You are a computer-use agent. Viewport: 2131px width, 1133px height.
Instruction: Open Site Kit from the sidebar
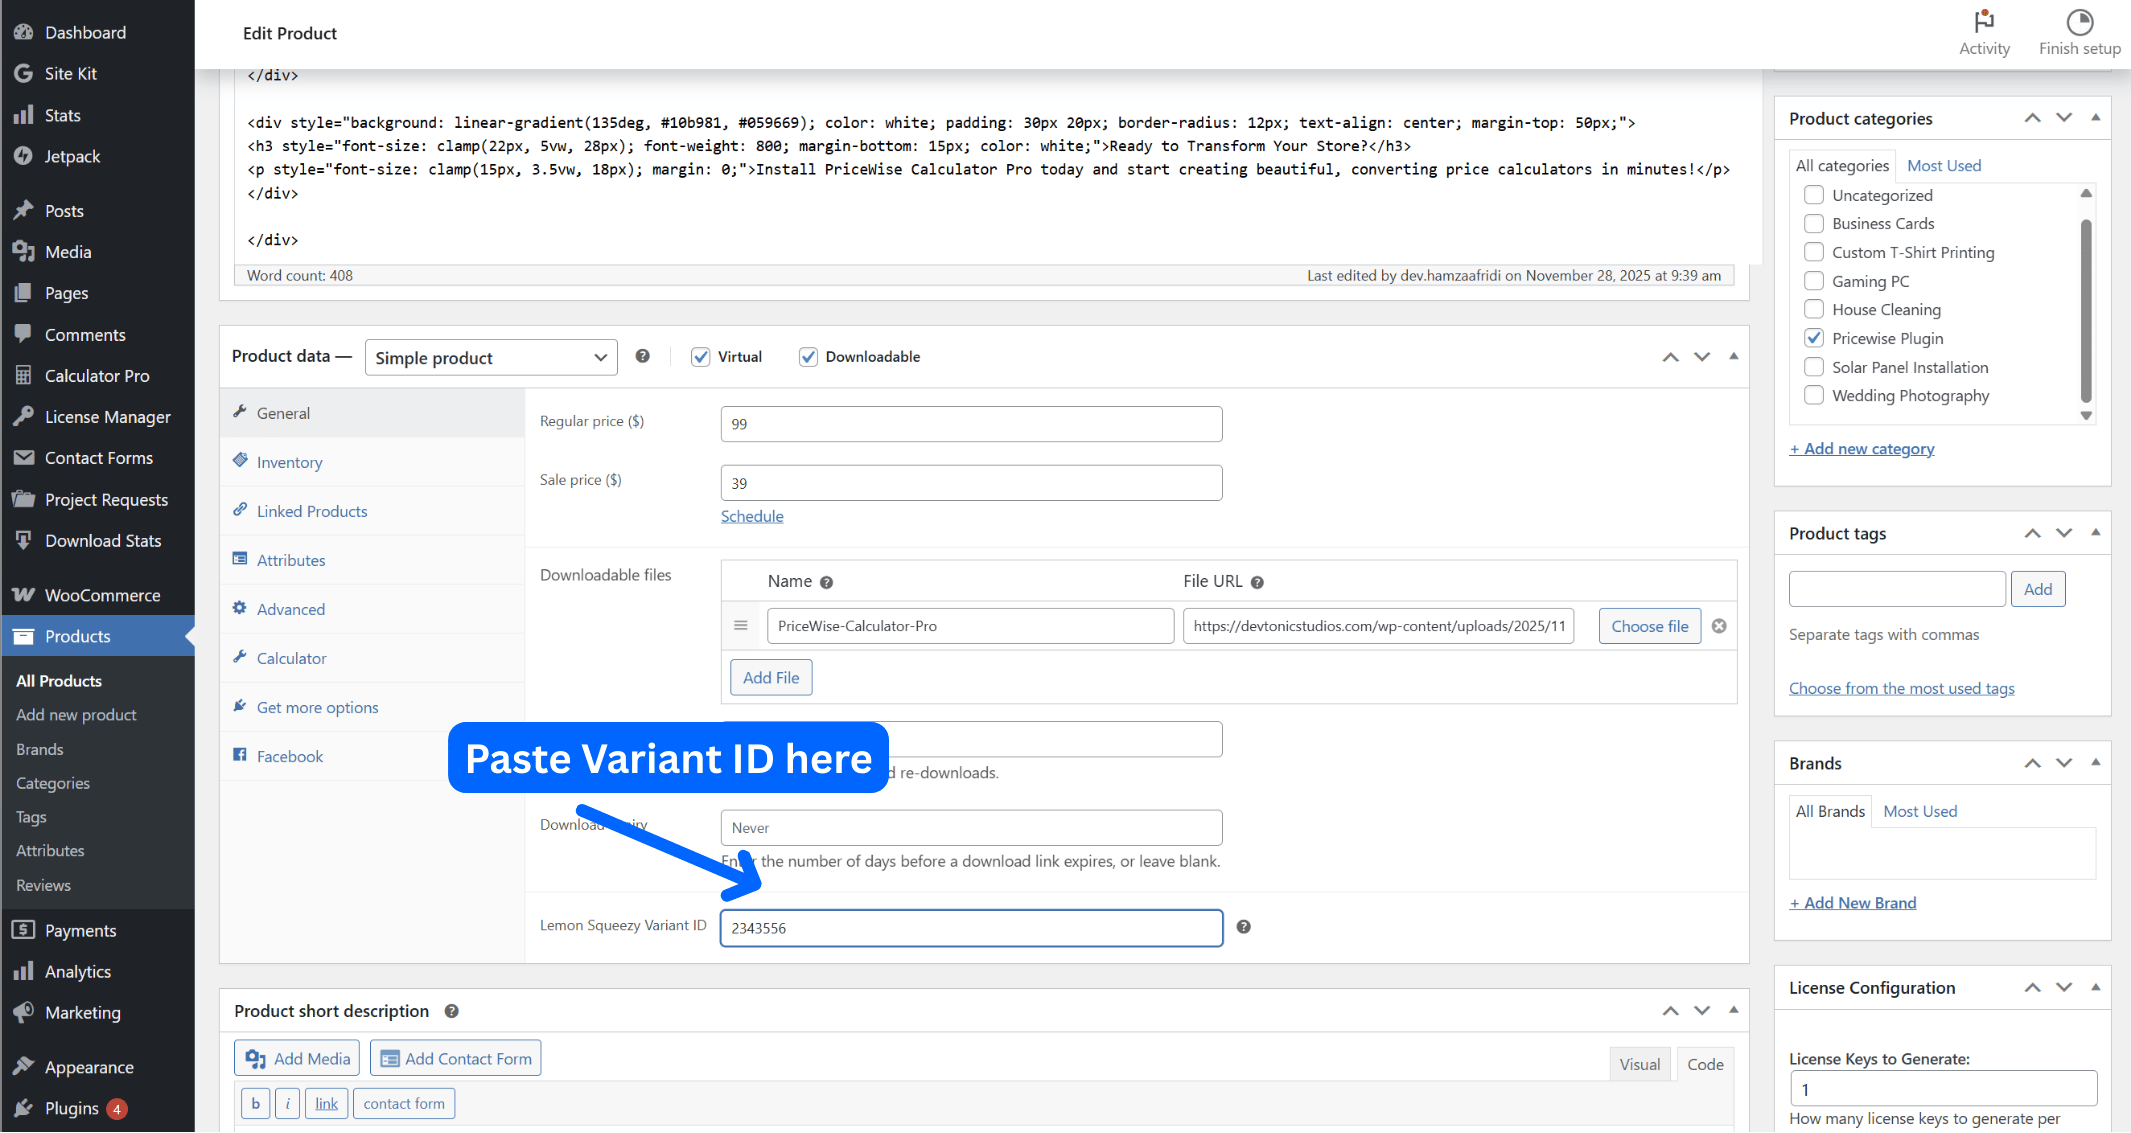point(70,73)
